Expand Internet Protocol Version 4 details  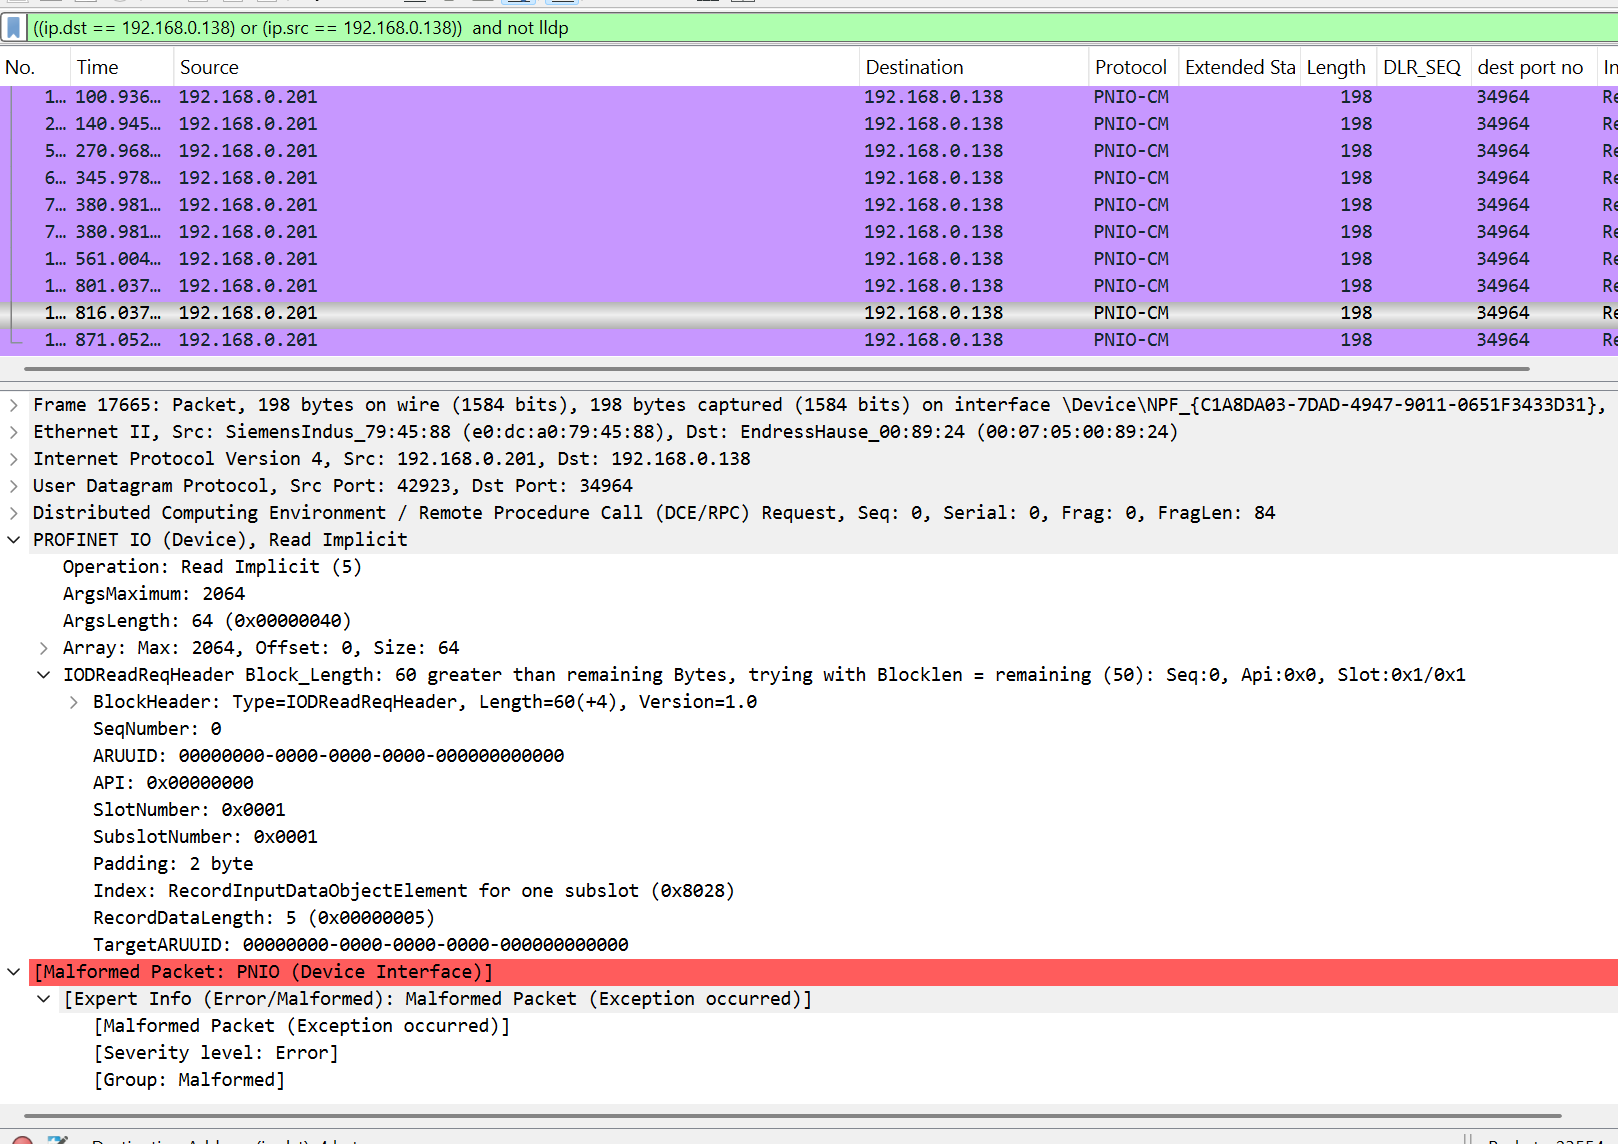pyautogui.click(x=14, y=459)
